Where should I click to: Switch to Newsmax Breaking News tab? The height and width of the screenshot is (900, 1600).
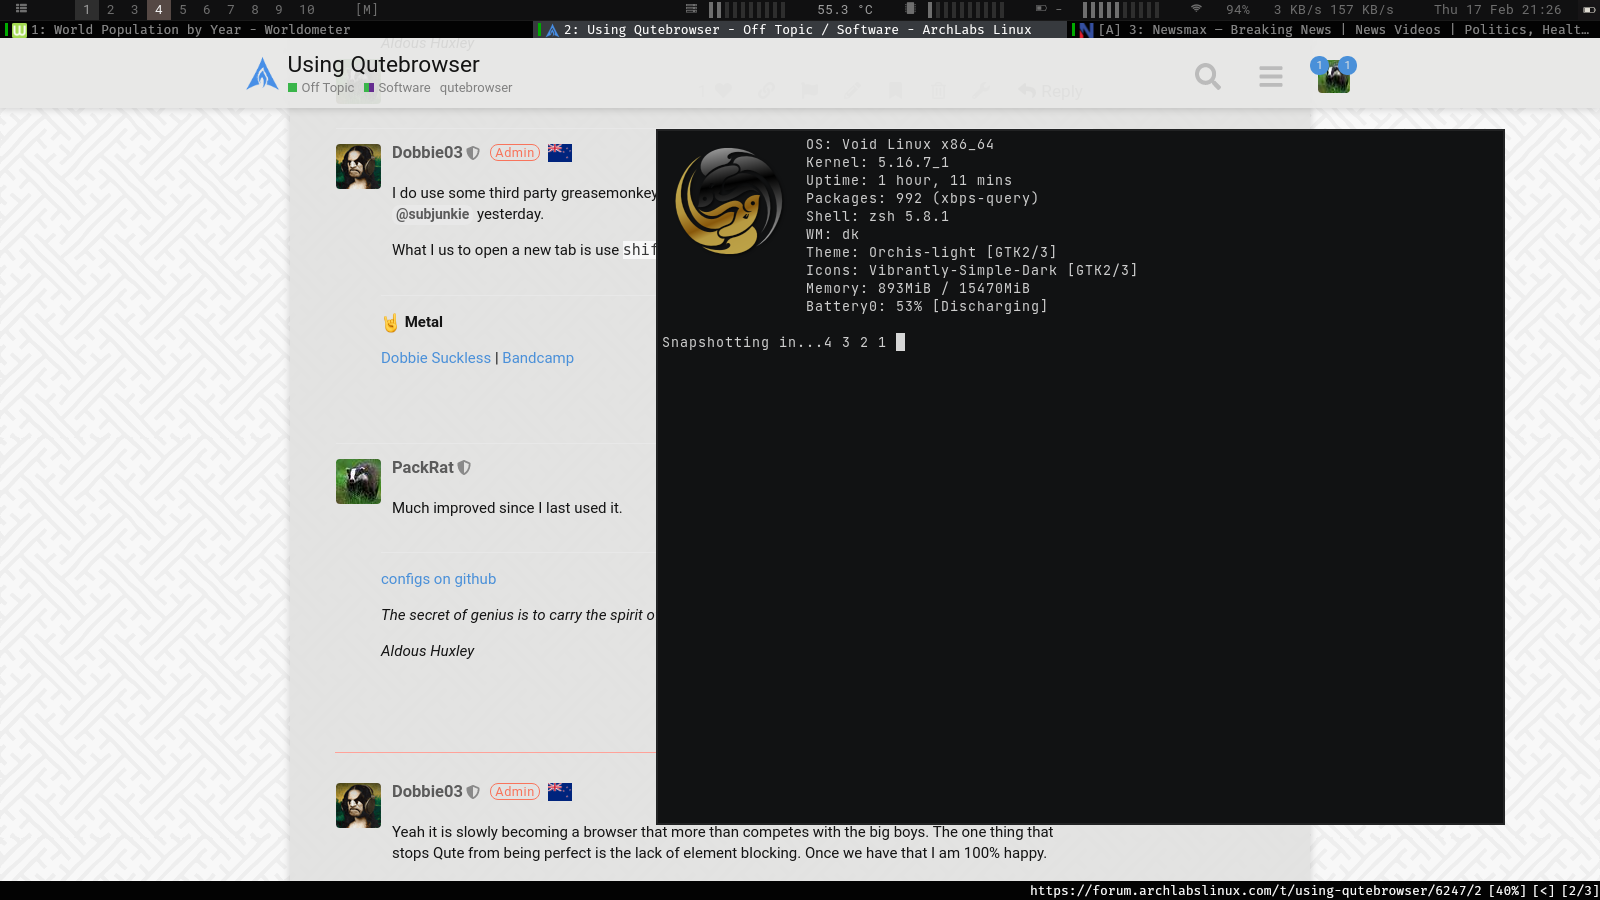[x=1334, y=30]
